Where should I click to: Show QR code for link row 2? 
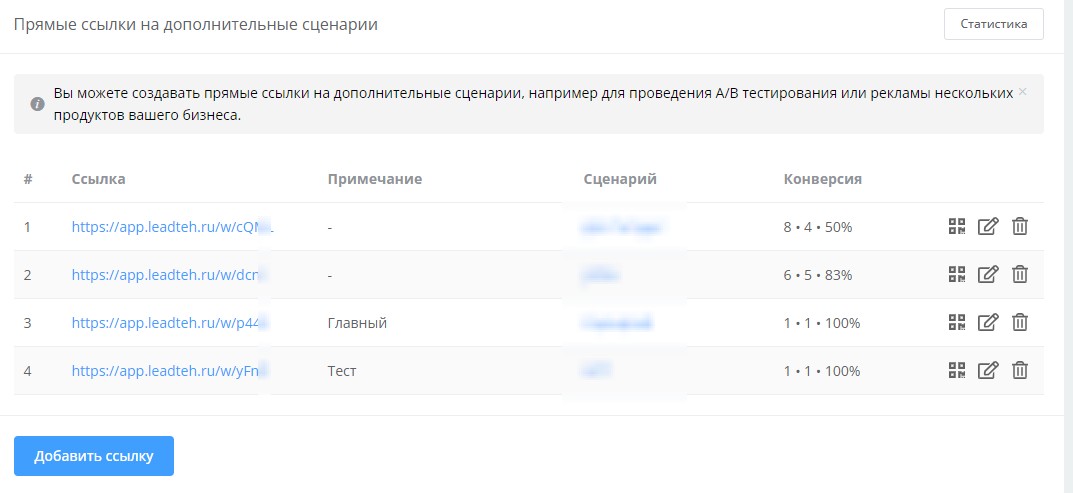coord(957,275)
